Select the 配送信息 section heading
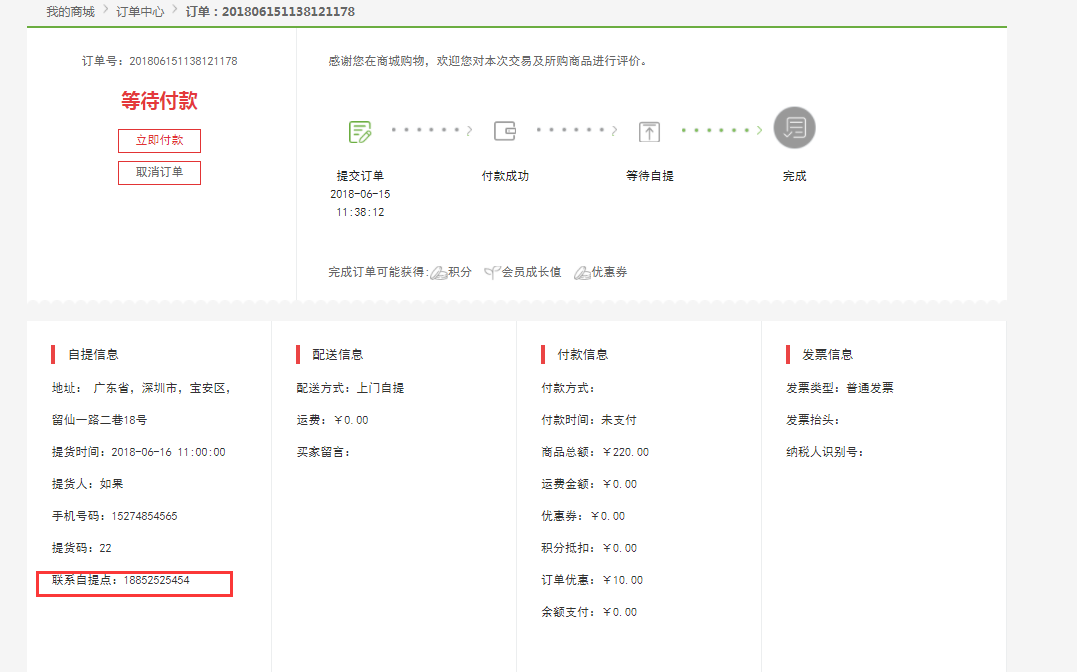The image size is (1077, 672). pyautogui.click(x=338, y=355)
